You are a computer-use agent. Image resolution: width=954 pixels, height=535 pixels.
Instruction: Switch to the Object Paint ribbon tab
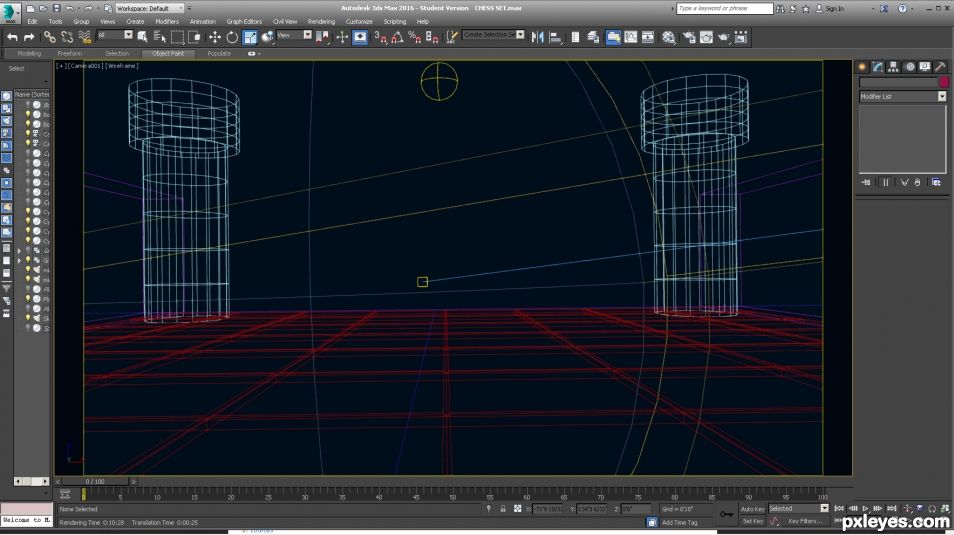pos(168,54)
